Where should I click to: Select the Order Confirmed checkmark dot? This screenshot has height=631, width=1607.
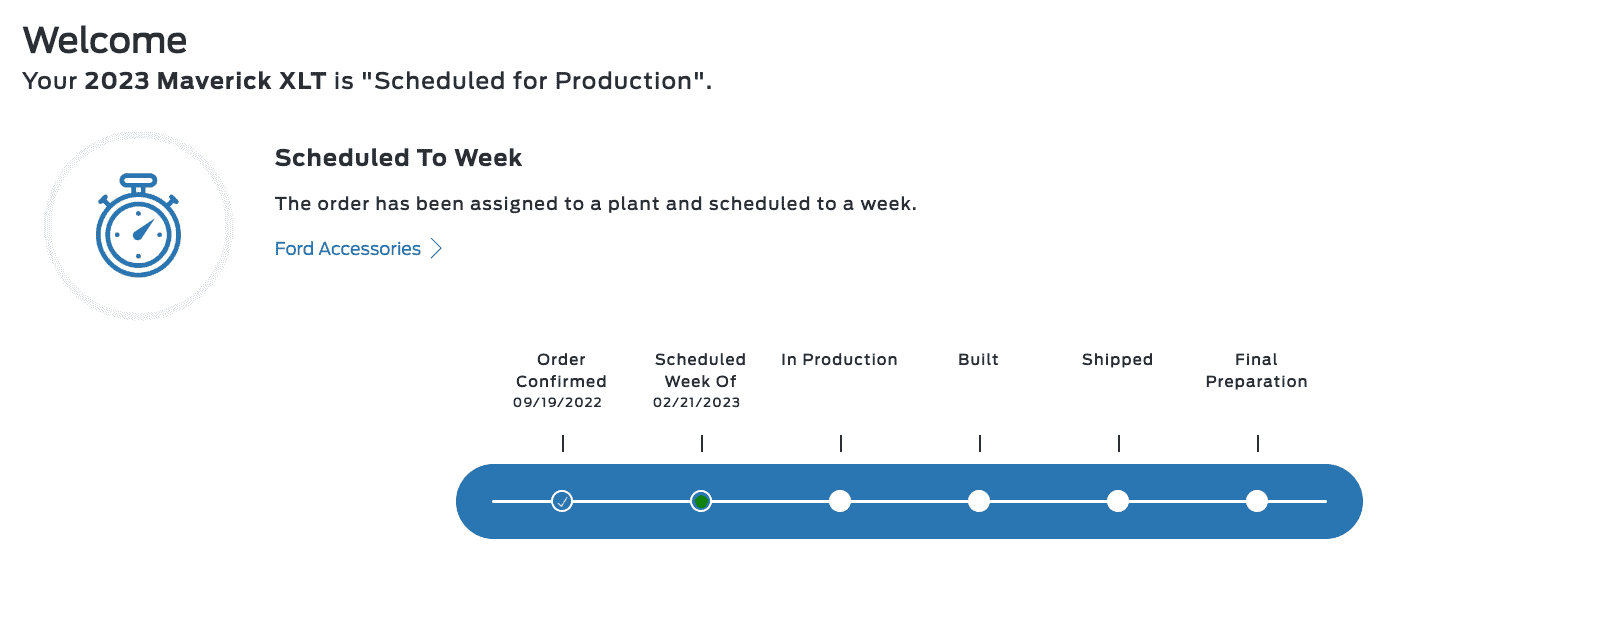point(562,501)
